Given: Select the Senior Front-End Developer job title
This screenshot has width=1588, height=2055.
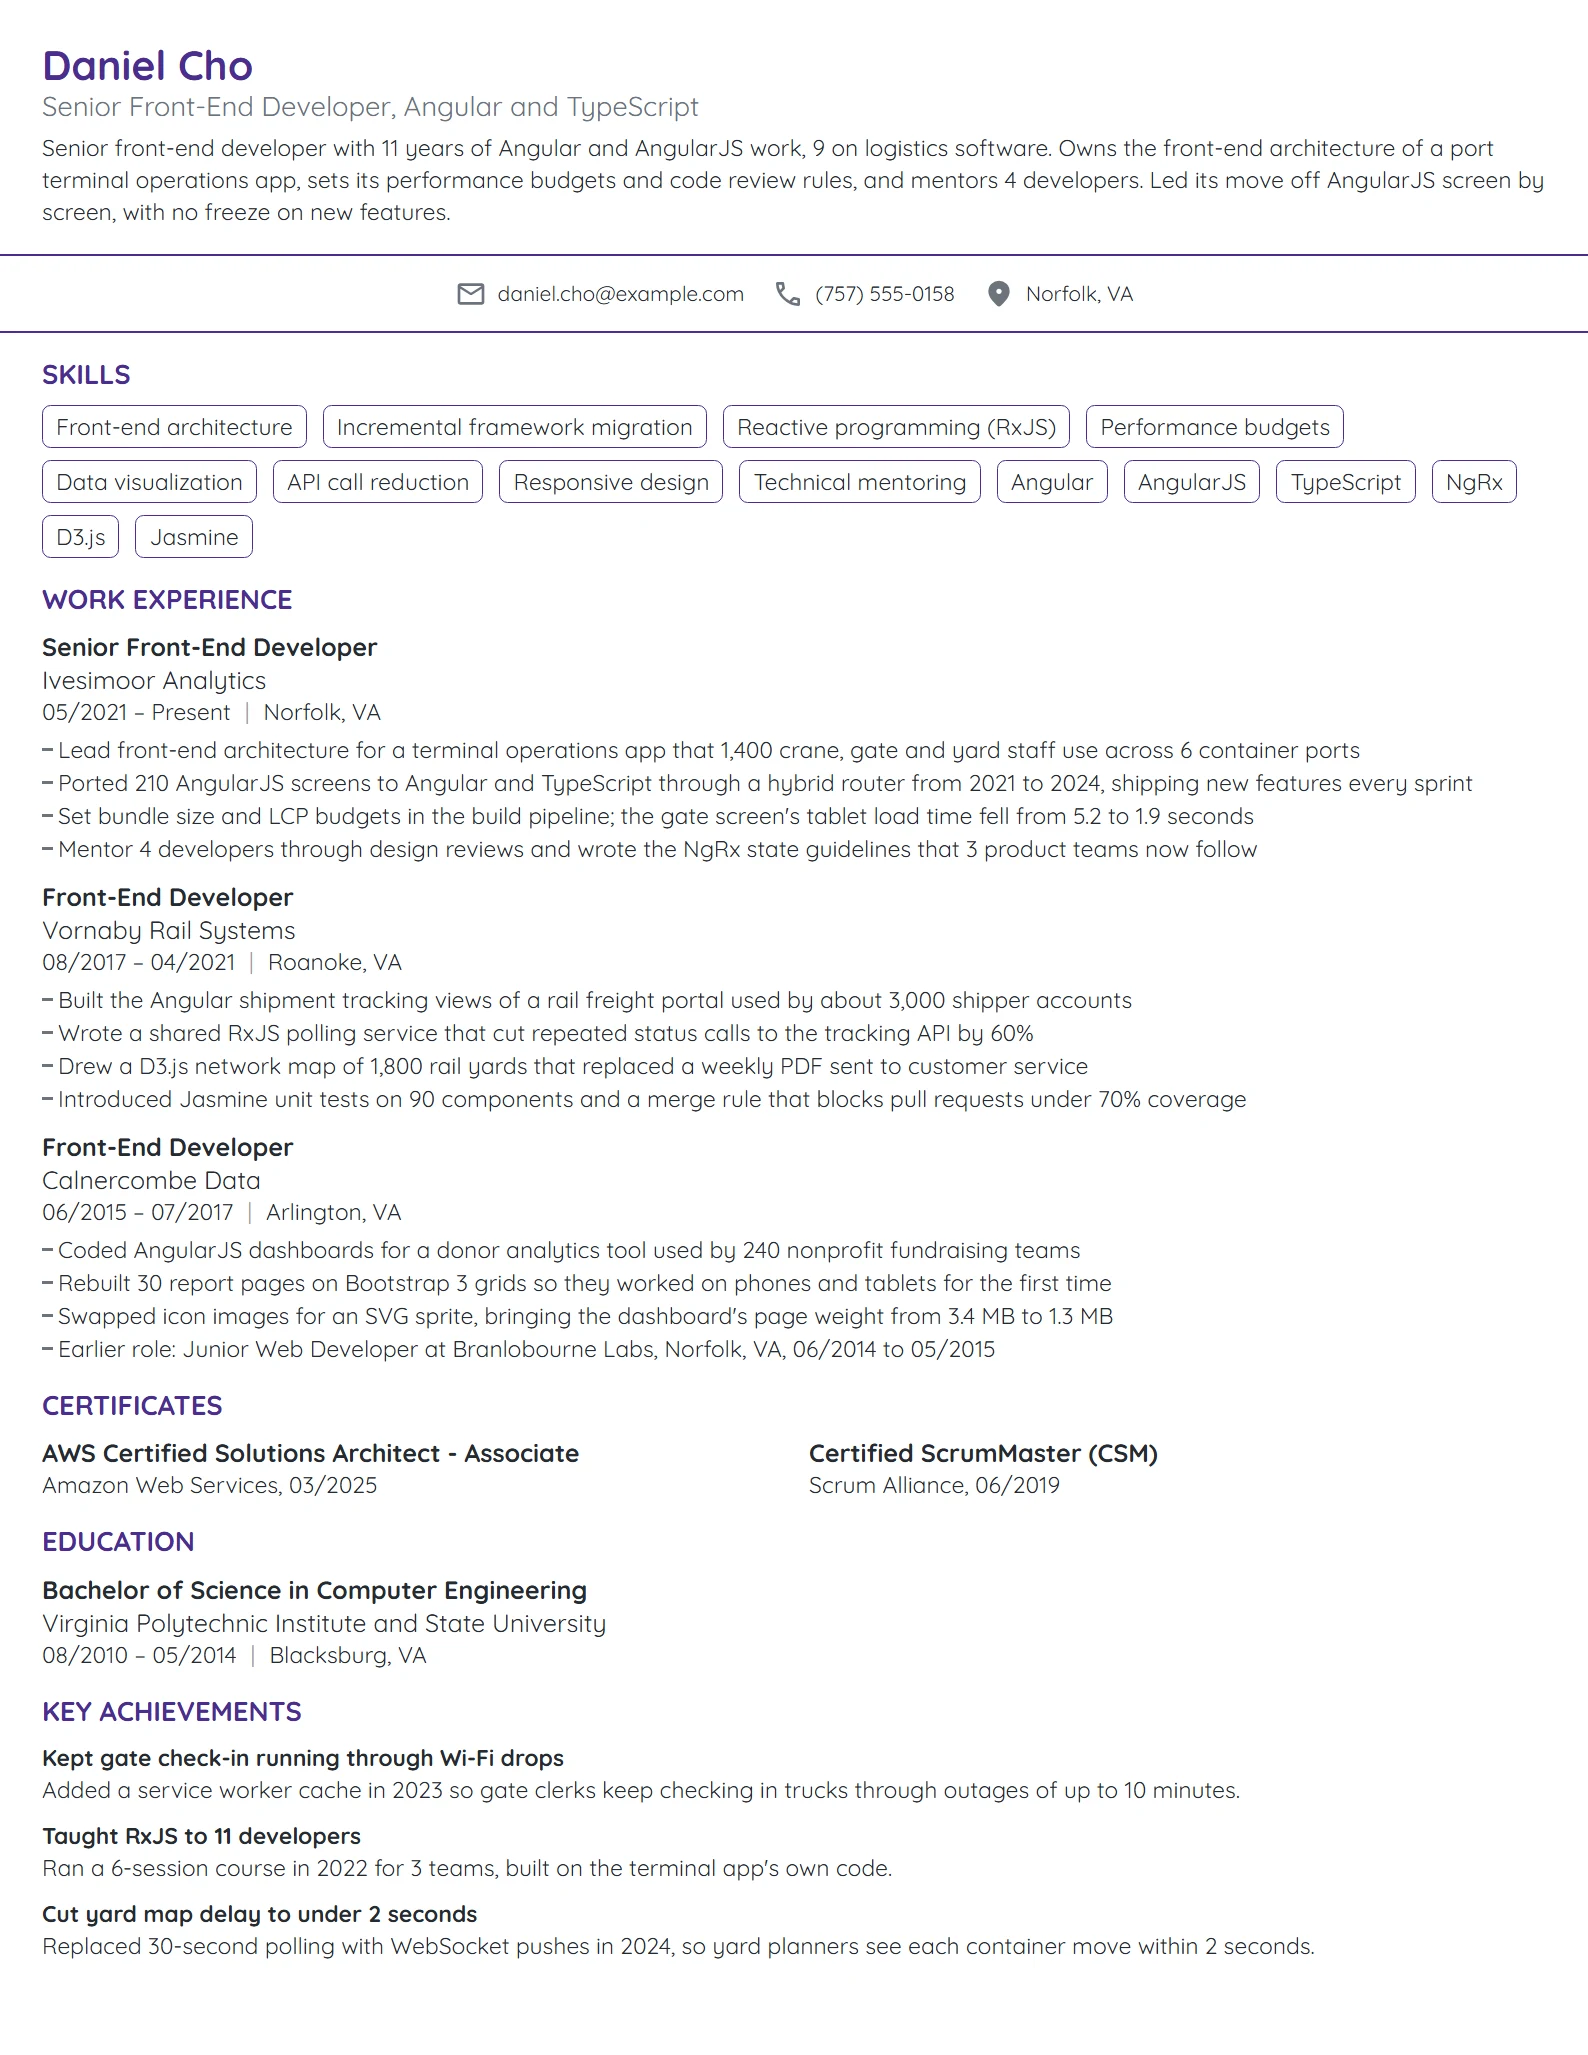Looking at the screenshot, I should point(210,648).
